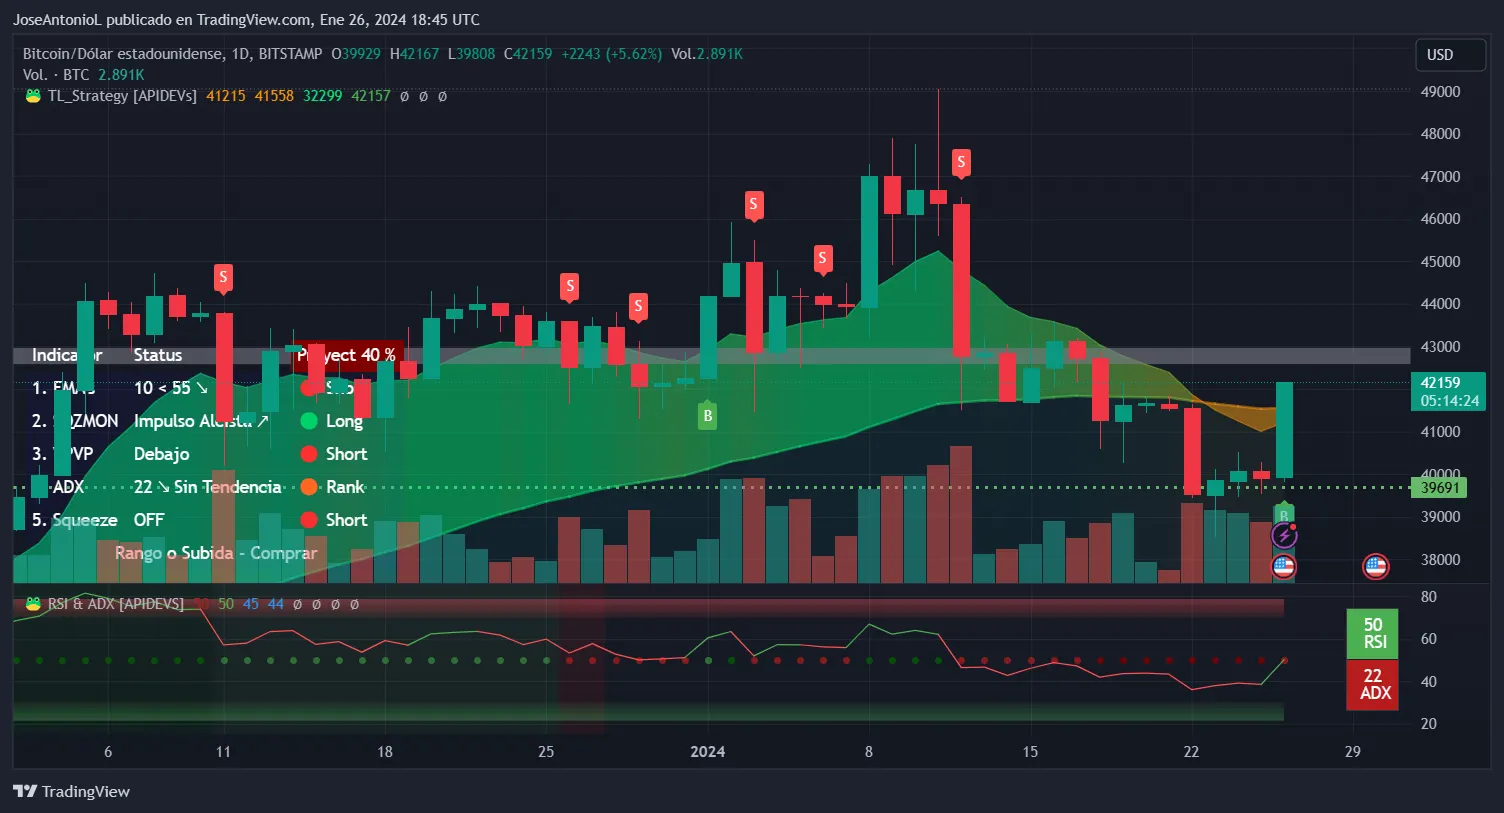Select the 2024 label on the time axis
Viewport: 1504px width, 813px height.
pyautogui.click(x=708, y=752)
